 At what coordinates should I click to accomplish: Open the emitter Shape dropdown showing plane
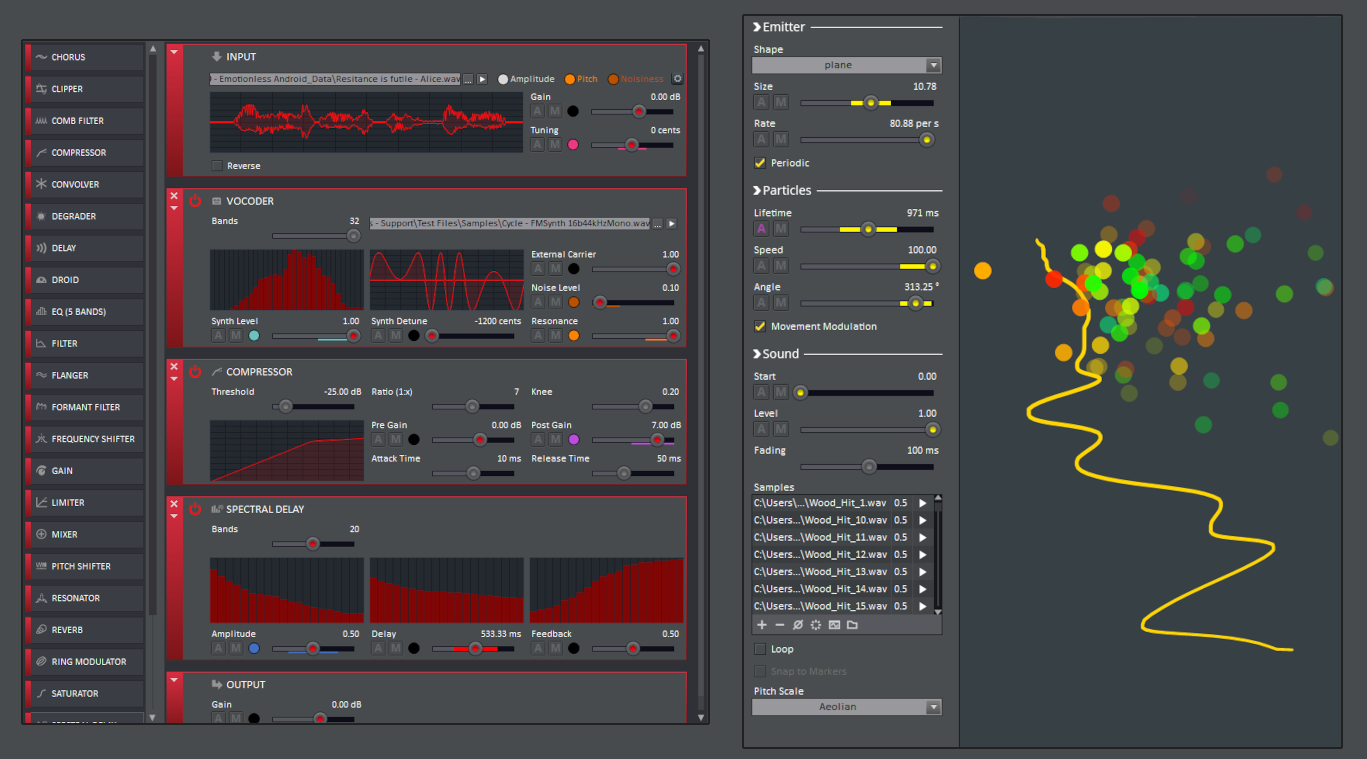(x=846, y=65)
